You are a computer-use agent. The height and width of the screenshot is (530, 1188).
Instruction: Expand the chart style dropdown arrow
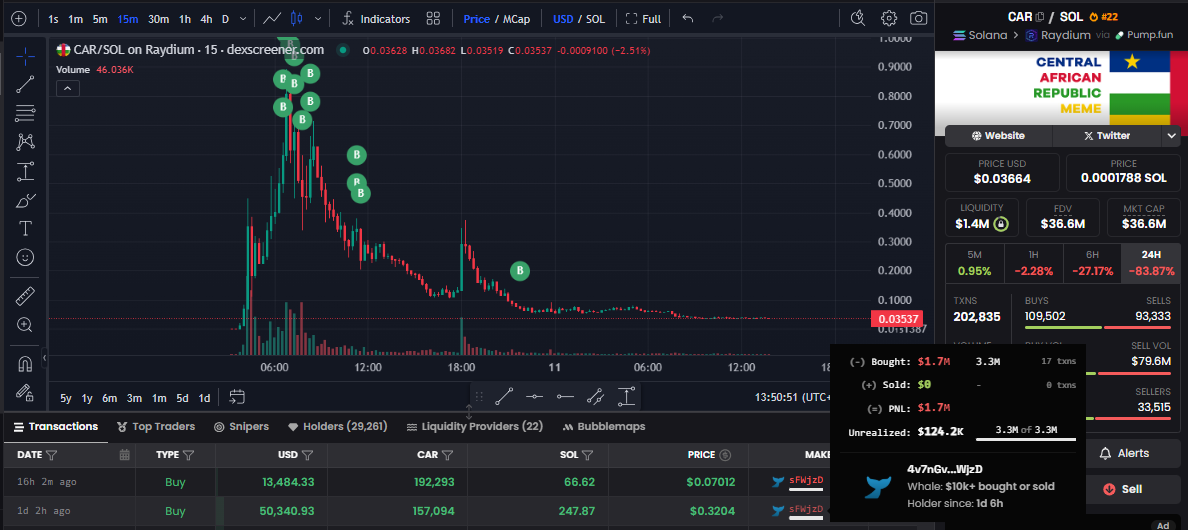(x=317, y=19)
